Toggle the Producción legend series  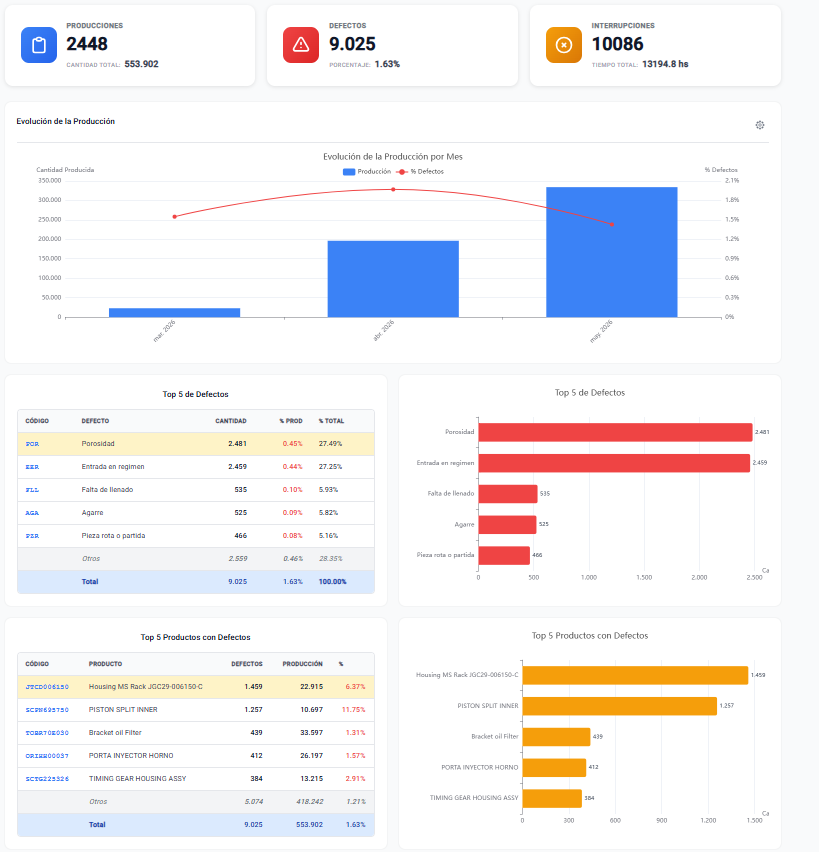(367, 172)
